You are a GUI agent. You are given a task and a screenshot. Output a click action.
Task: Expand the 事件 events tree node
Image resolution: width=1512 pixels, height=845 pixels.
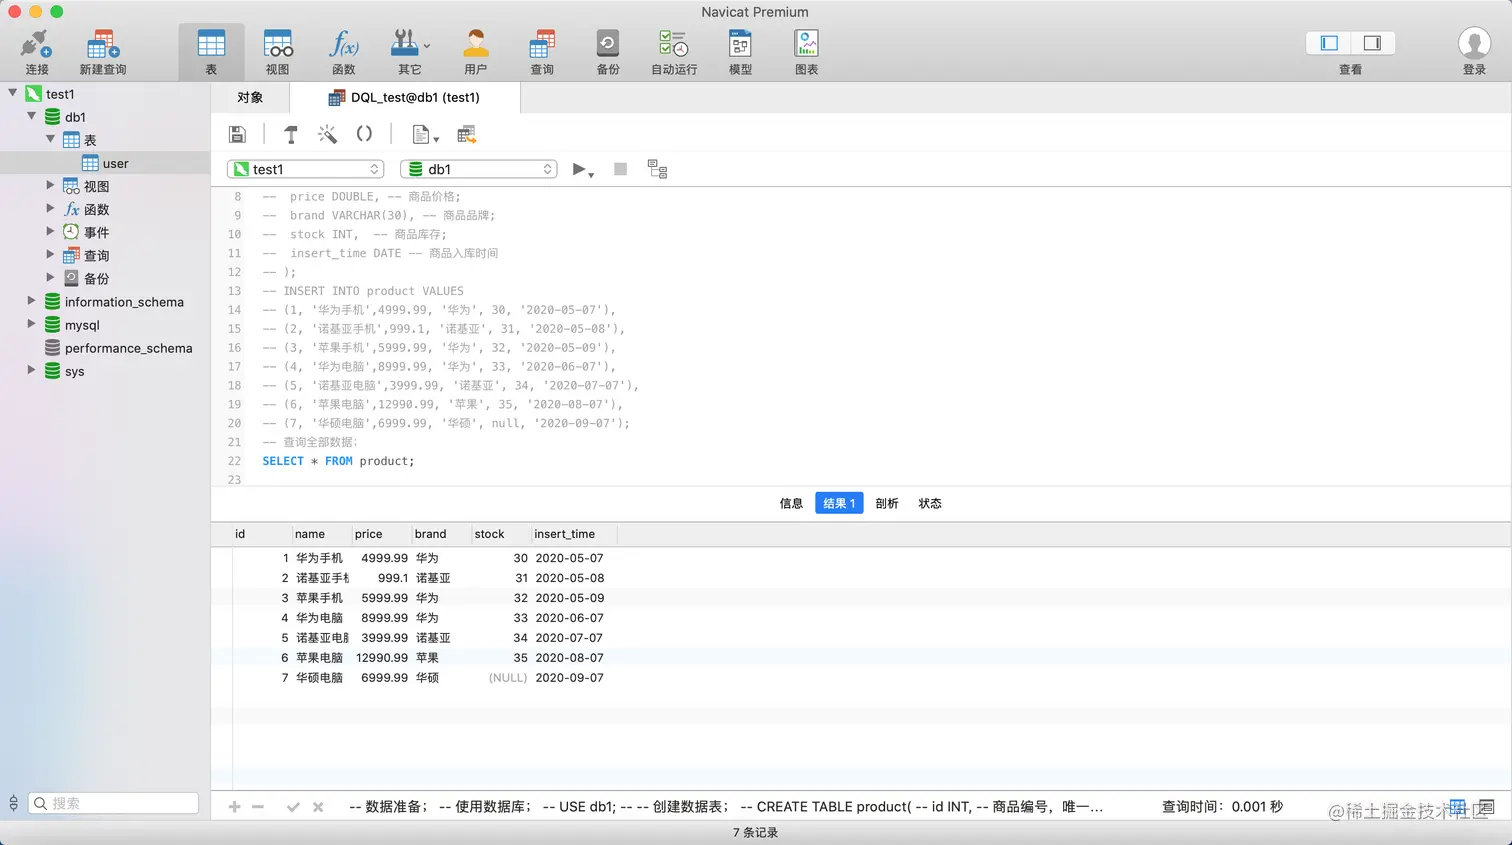point(51,231)
